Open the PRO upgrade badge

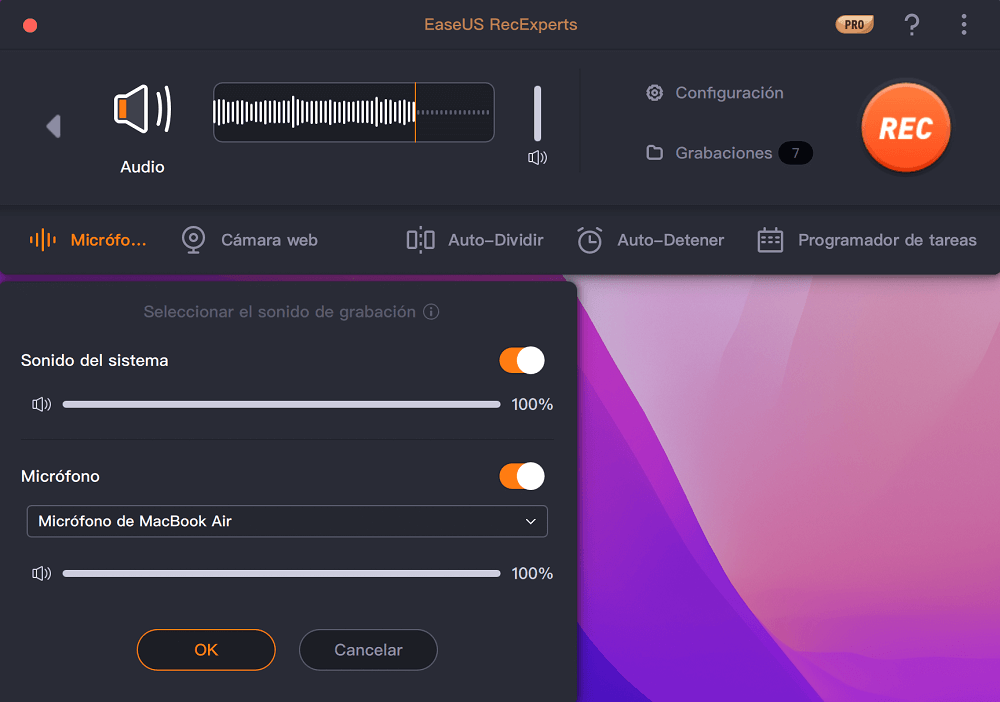tap(855, 25)
